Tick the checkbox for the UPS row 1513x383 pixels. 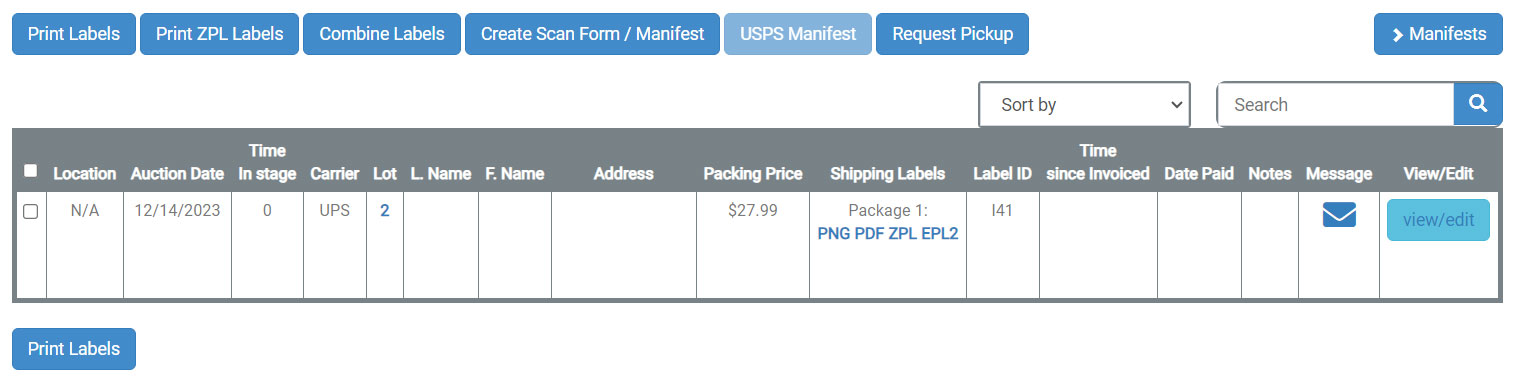30,212
